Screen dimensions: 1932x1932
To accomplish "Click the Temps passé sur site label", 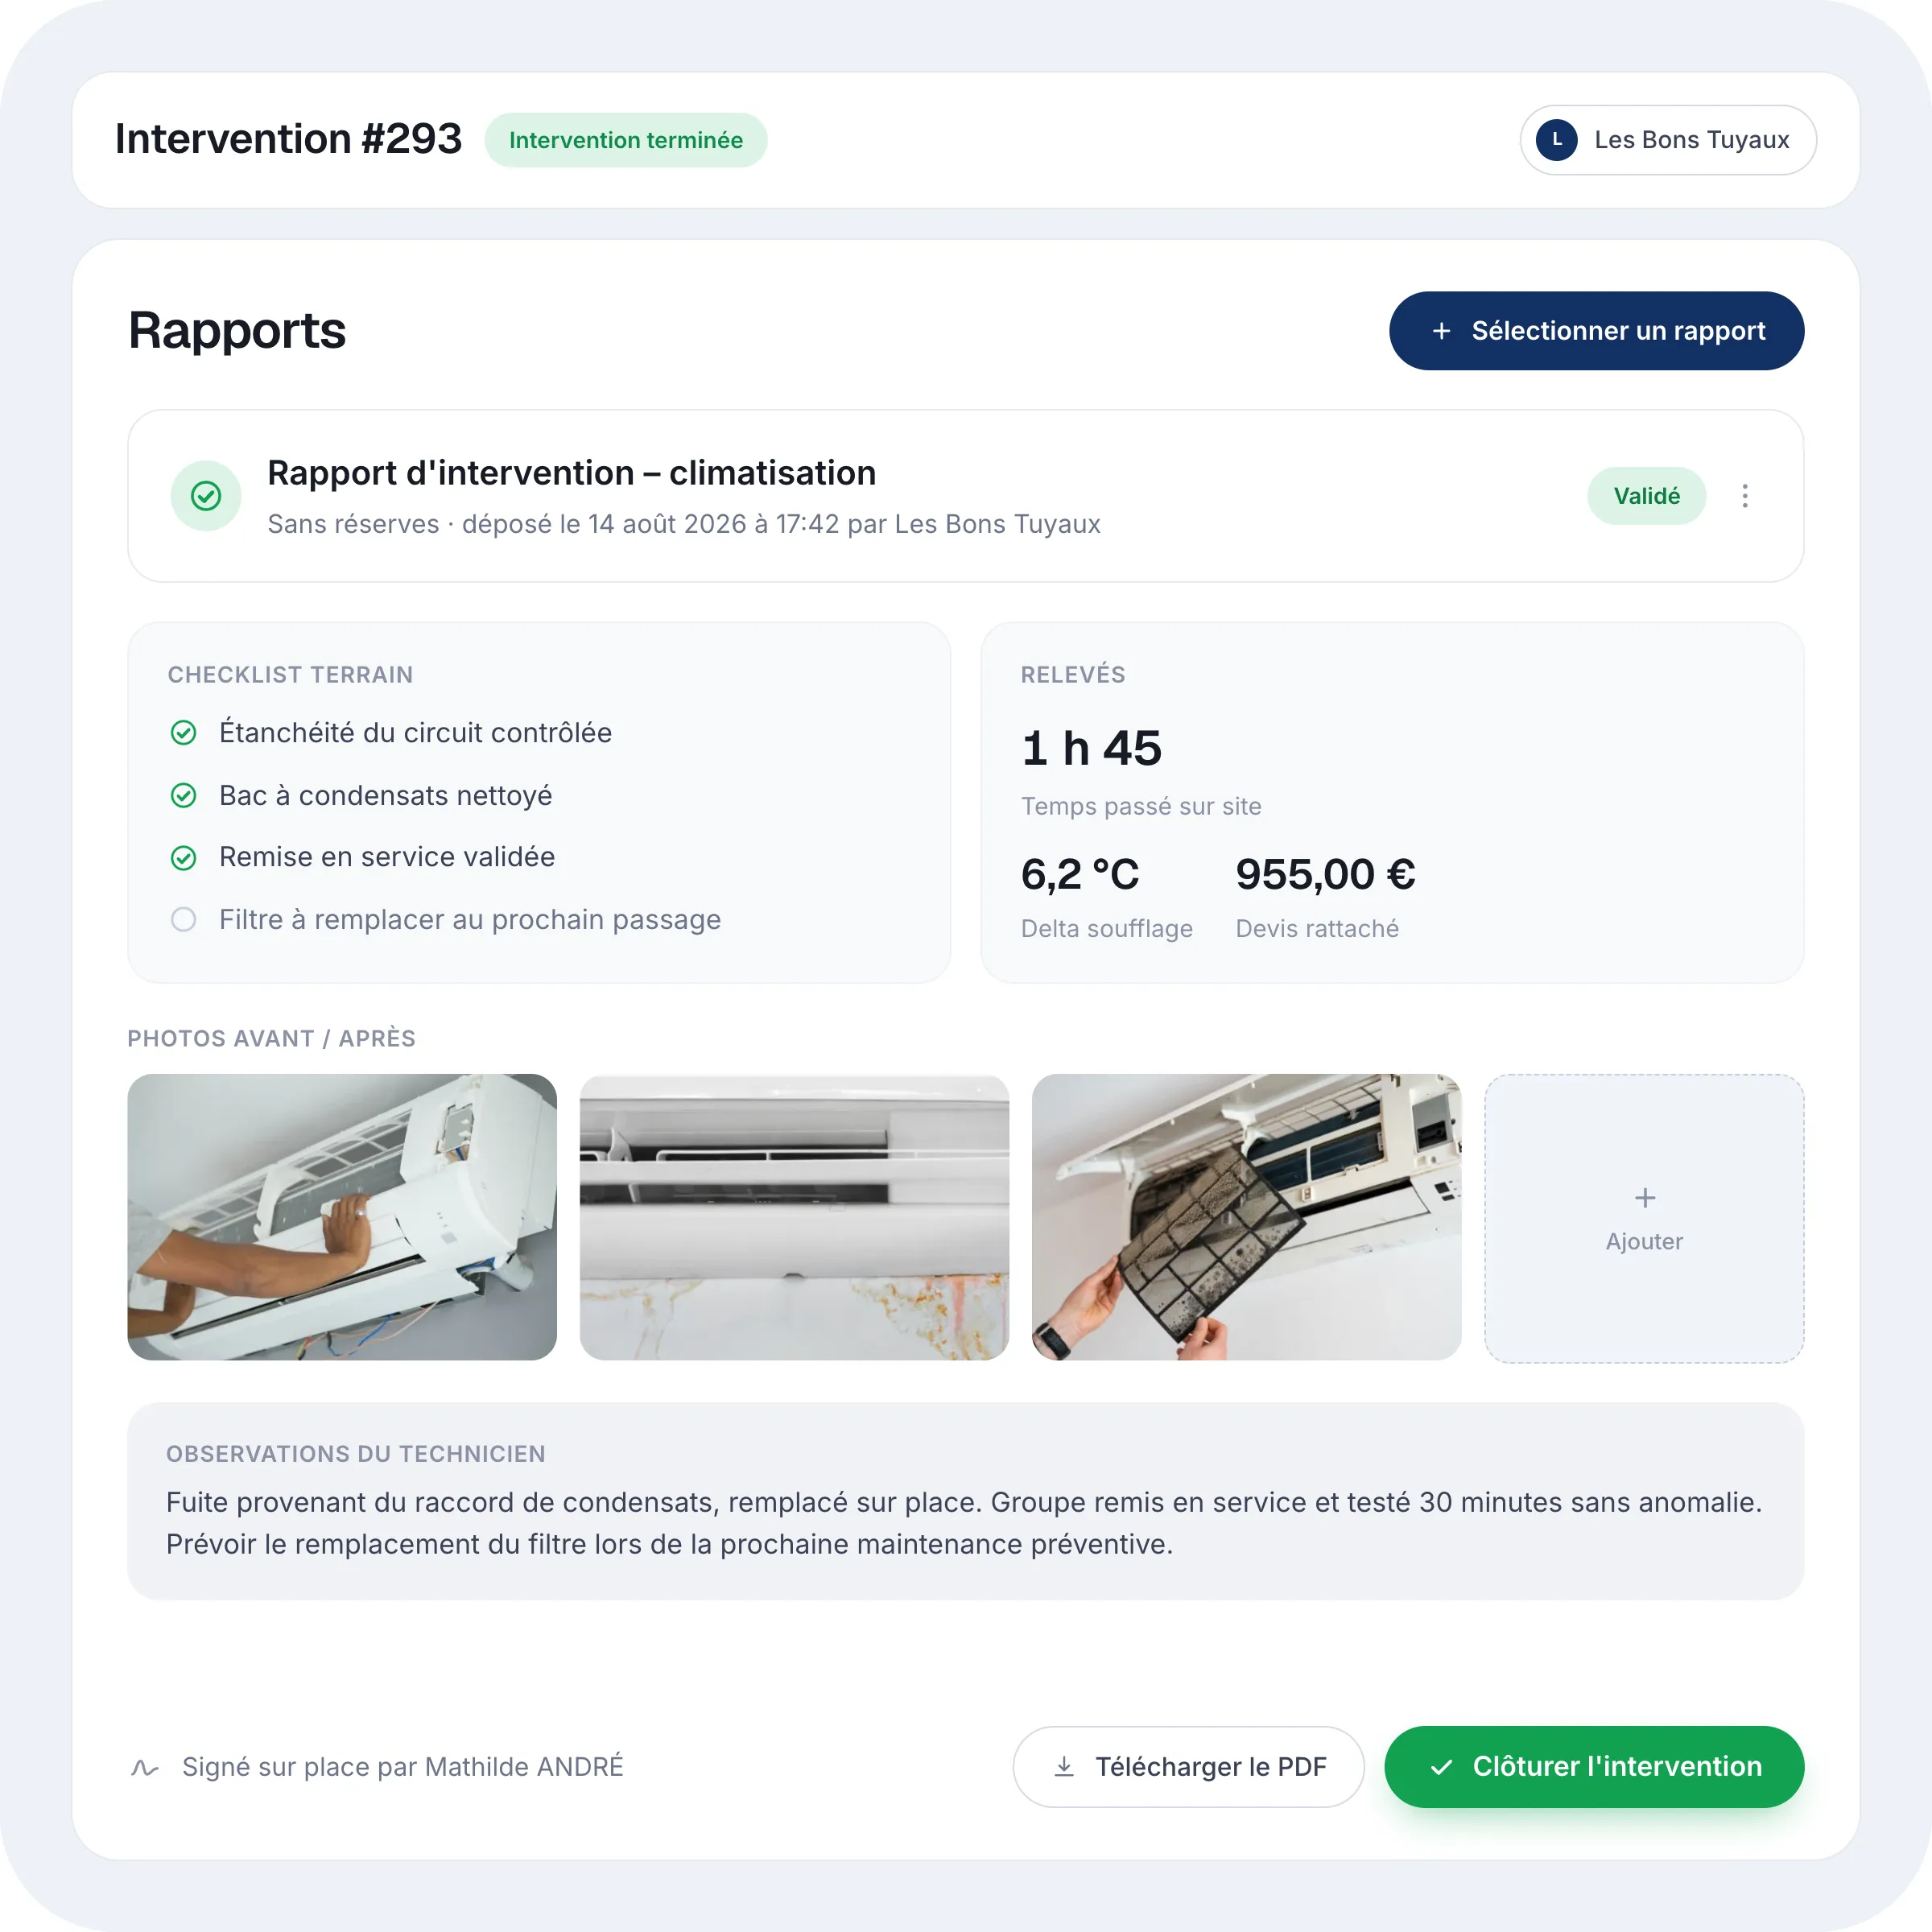I will pyautogui.click(x=1141, y=807).
